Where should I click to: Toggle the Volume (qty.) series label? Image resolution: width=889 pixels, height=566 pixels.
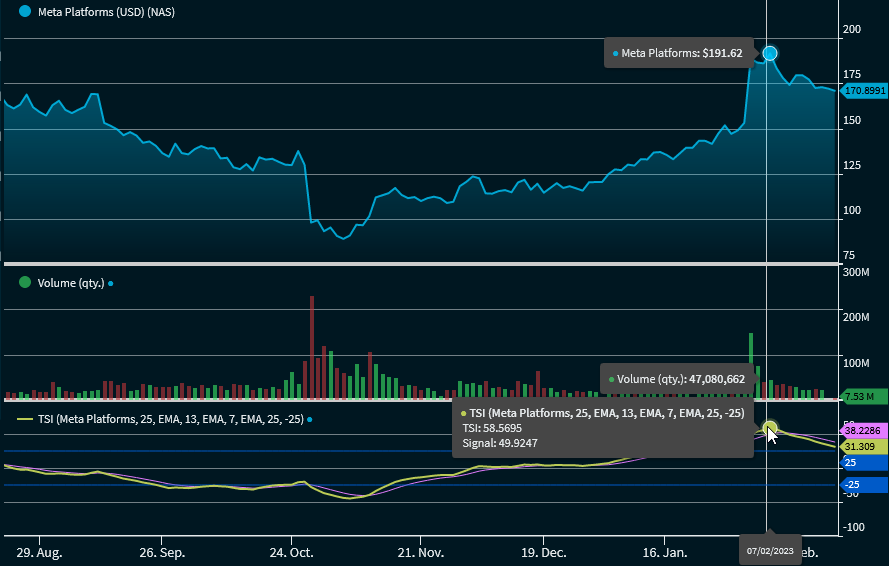[70, 283]
